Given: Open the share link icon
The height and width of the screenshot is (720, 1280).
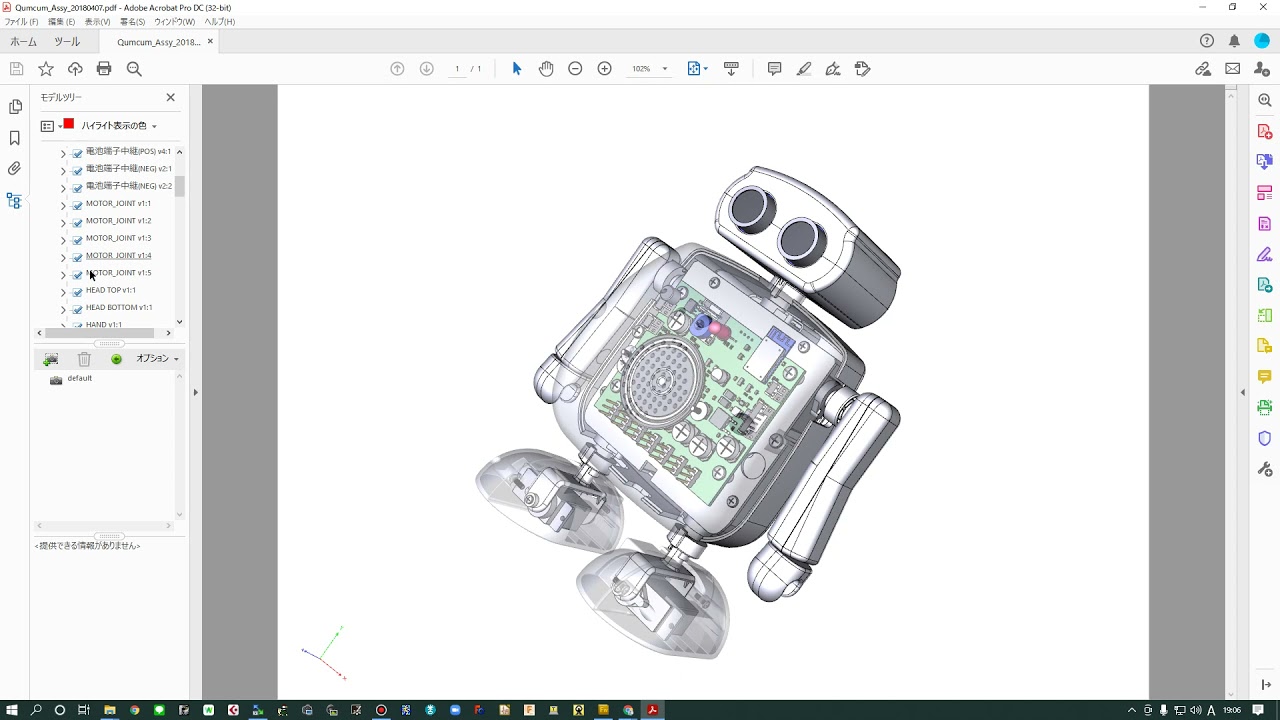Looking at the screenshot, I should tap(1203, 69).
